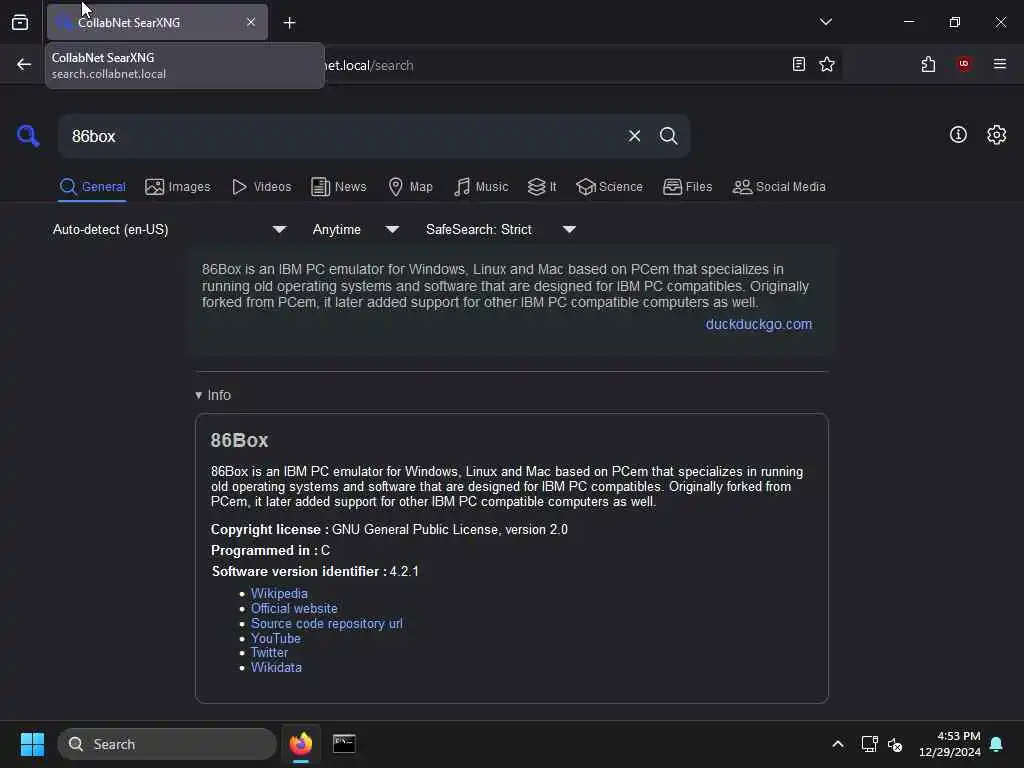Screen dimensions: 1024x768
Task: Open the duckduckgo.com source link
Action: 758,324
